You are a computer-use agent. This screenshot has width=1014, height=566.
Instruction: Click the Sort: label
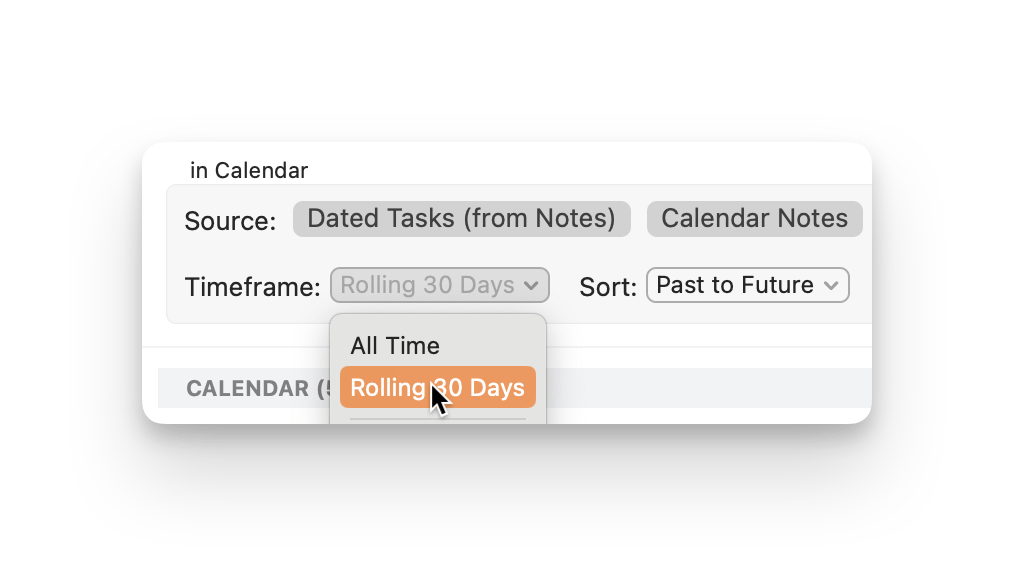tap(608, 287)
